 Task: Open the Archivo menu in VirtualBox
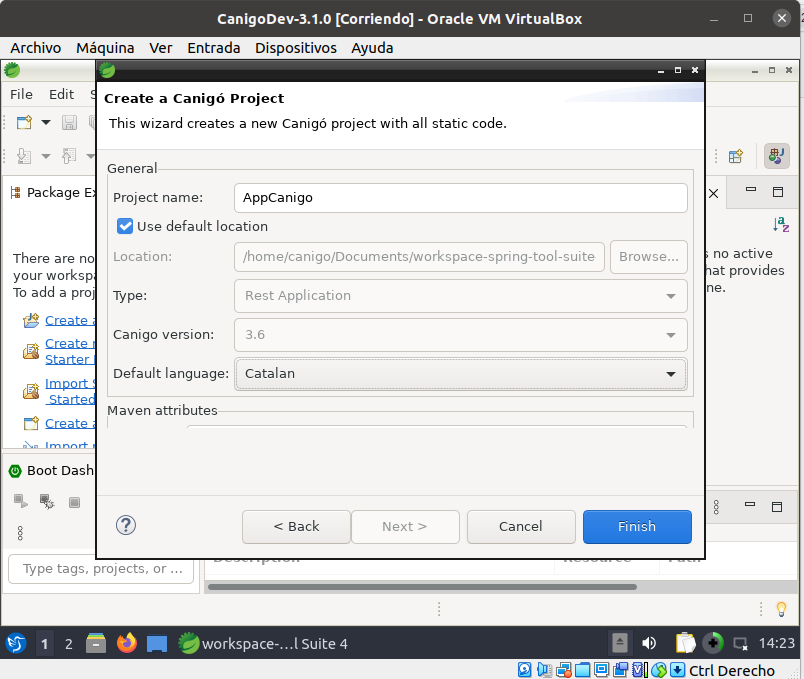(x=36, y=48)
